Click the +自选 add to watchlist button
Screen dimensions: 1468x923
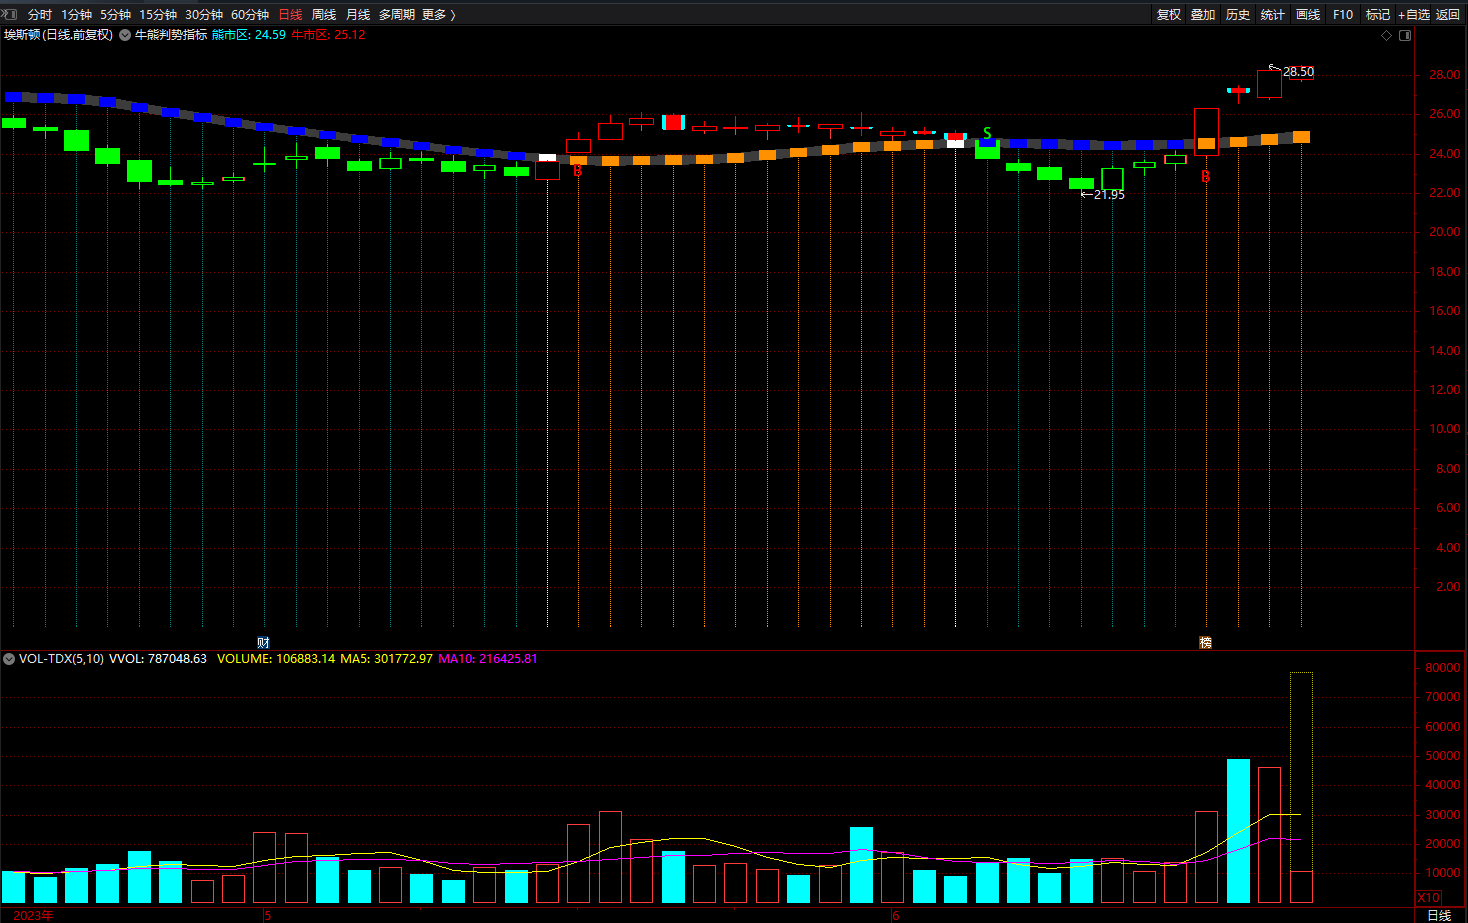click(1414, 14)
